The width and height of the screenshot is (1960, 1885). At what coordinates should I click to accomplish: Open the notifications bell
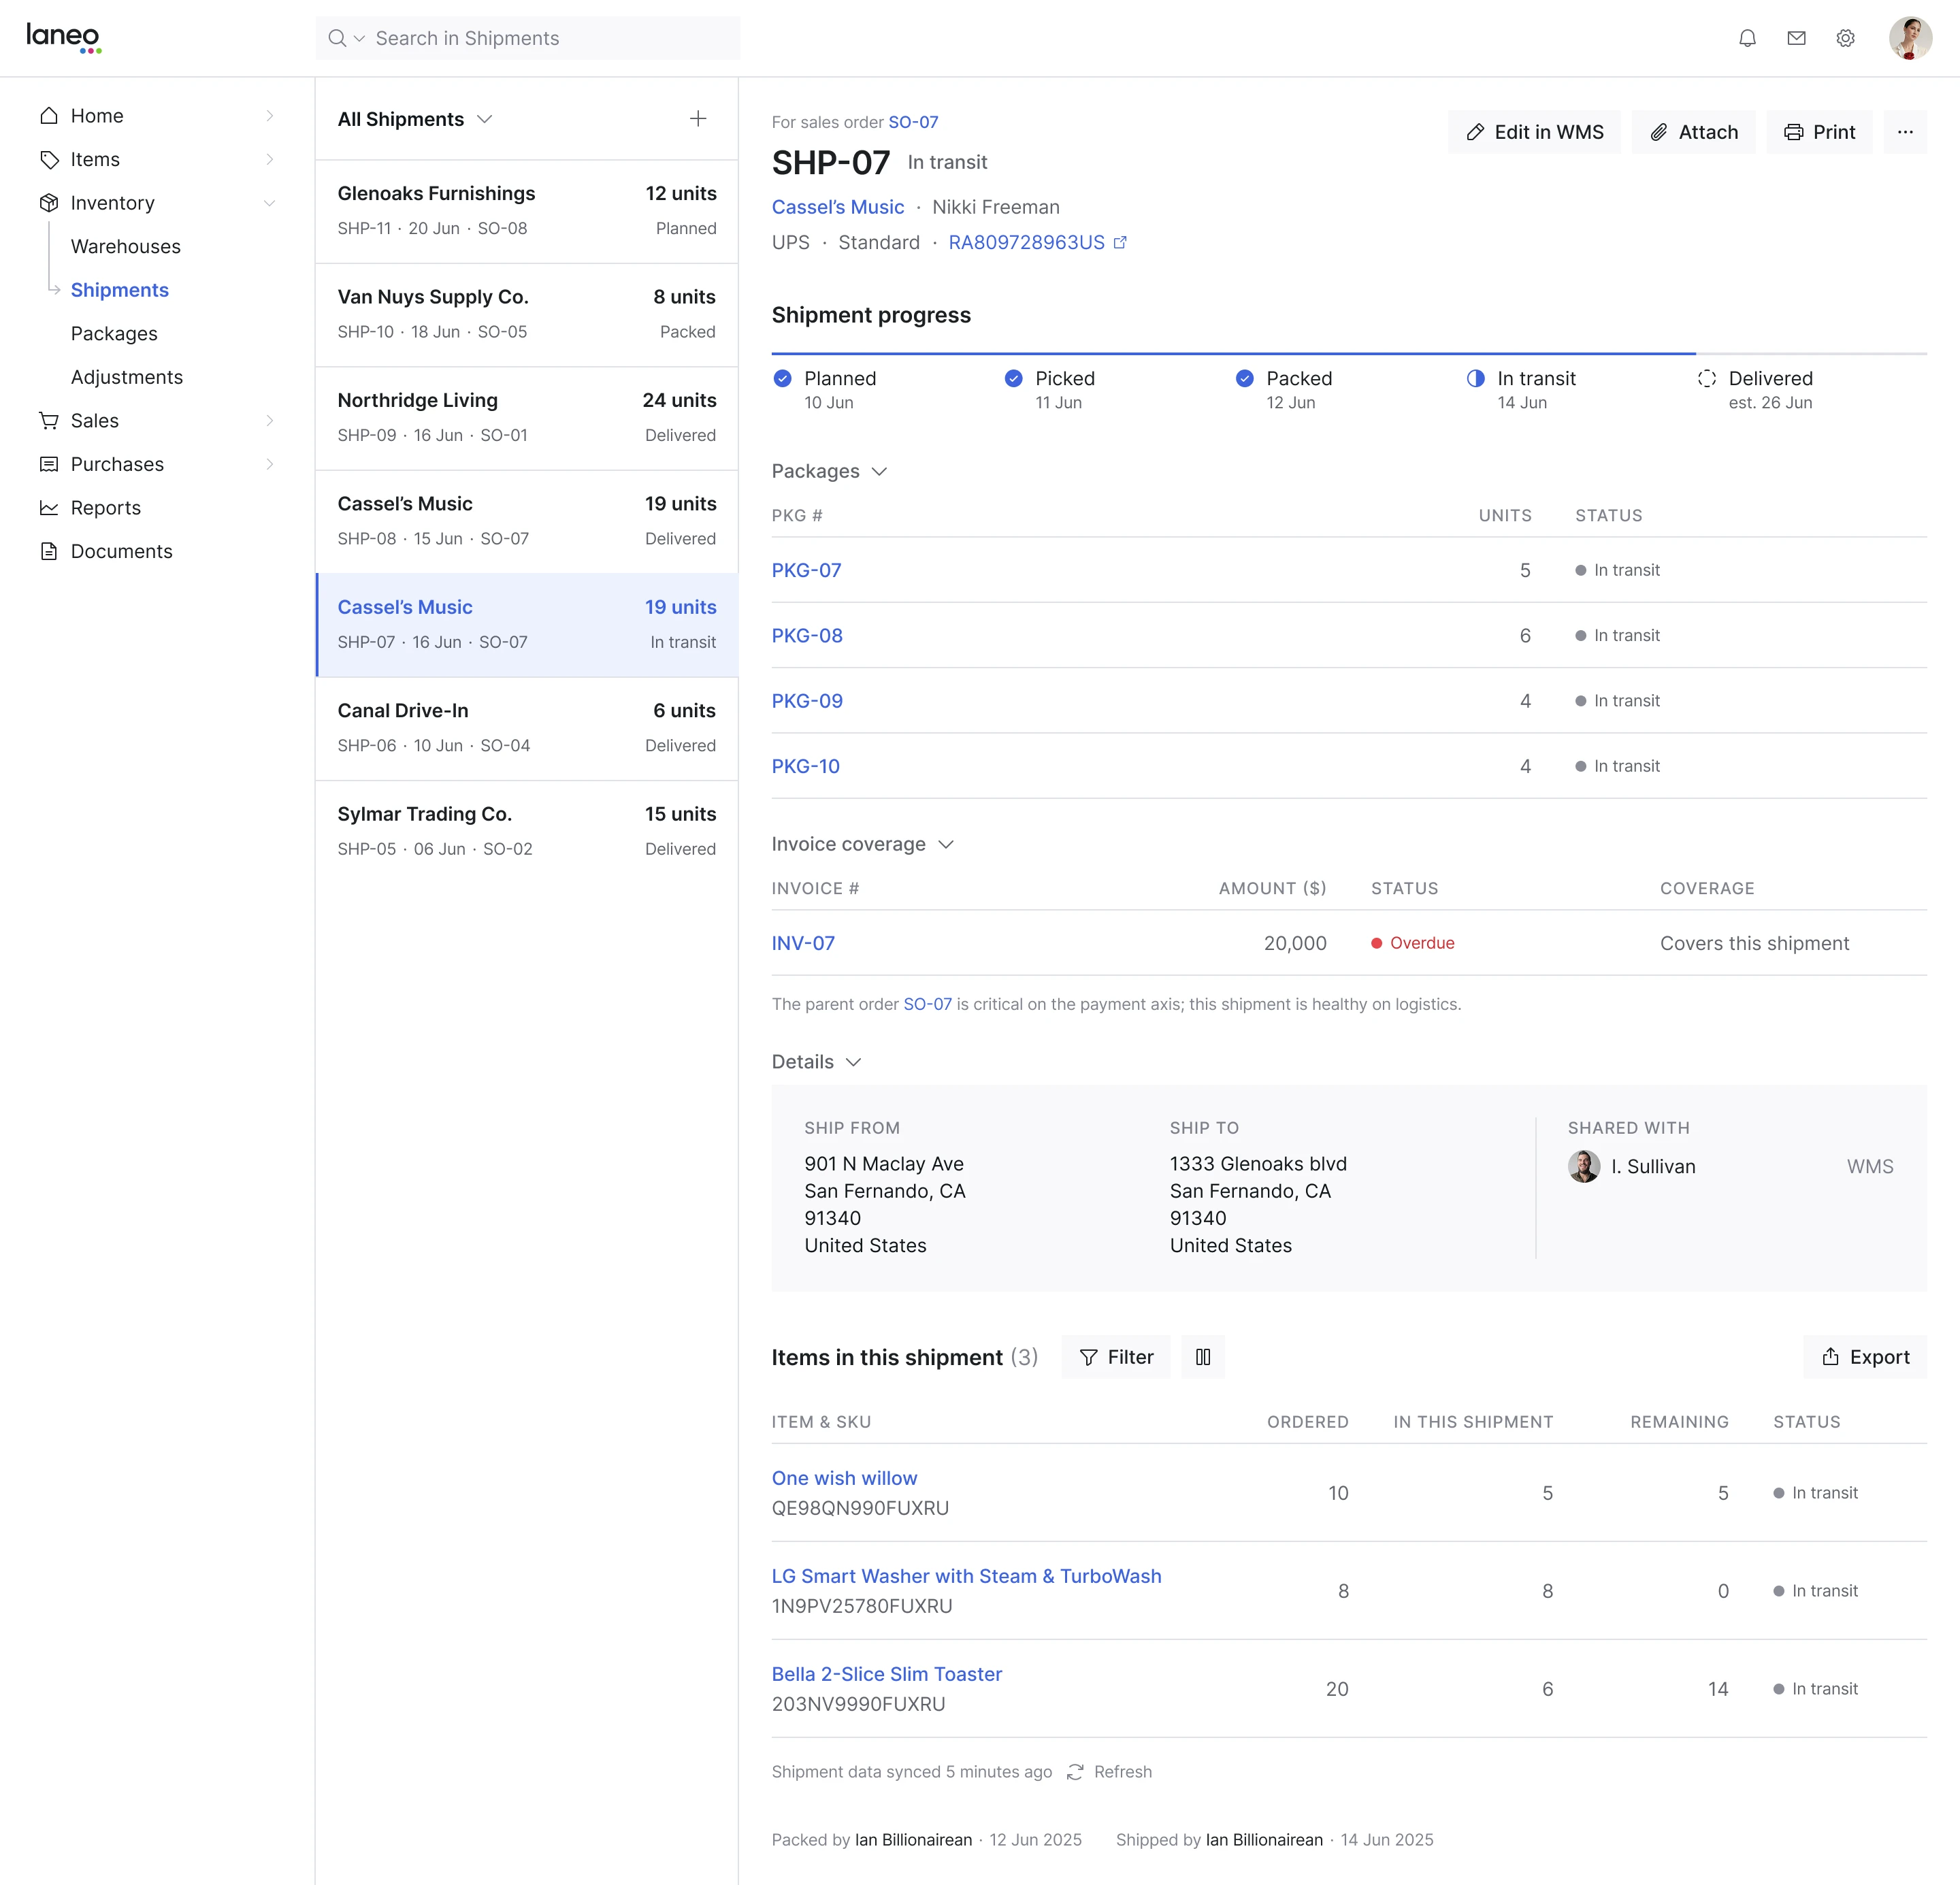(x=1747, y=38)
